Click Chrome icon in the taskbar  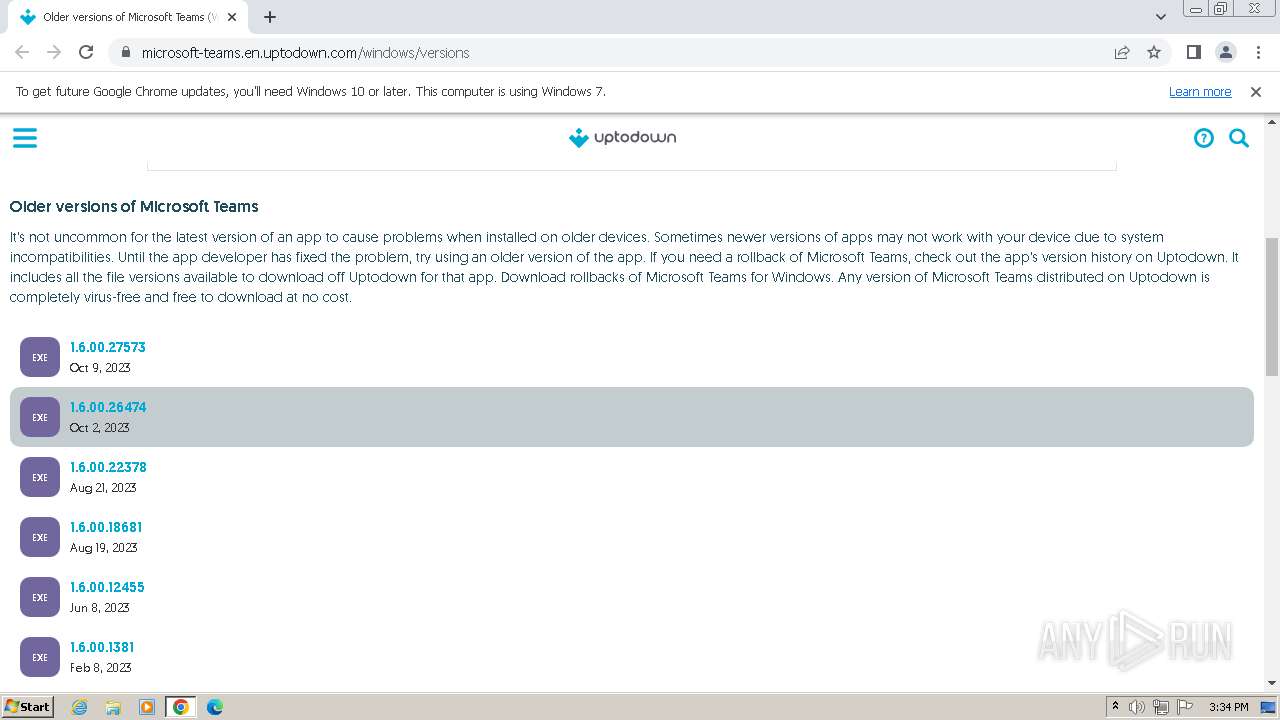click(x=181, y=707)
